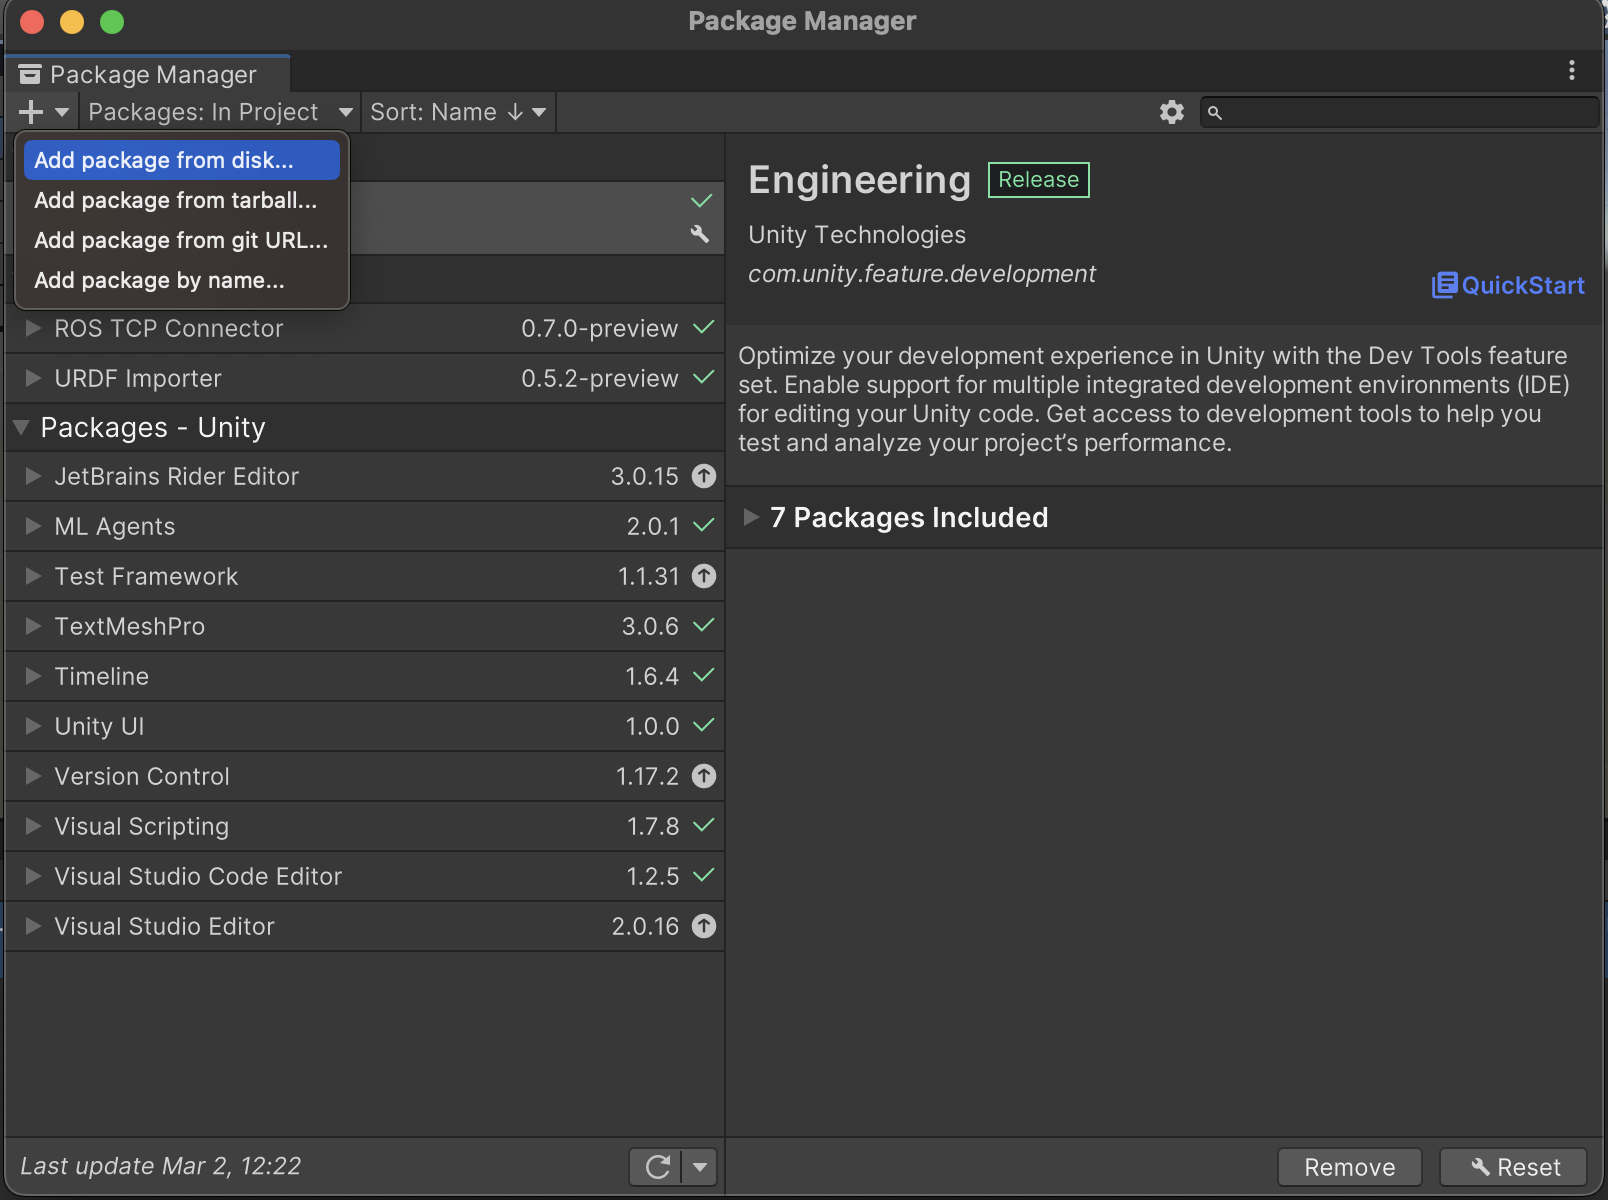Expand the Visual Studio Code Editor row
1608x1200 pixels.
[x=33, y=876]
